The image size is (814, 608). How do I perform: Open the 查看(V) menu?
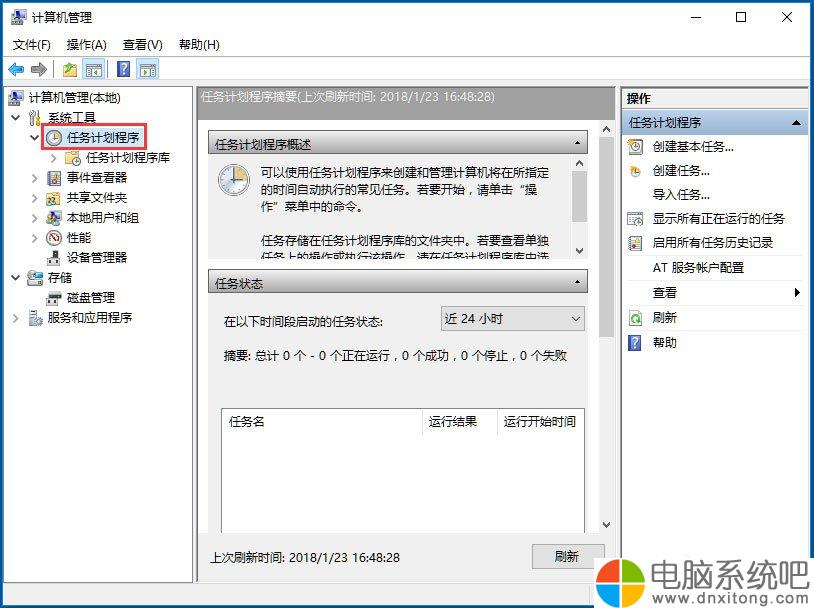[x=142, y=45]
